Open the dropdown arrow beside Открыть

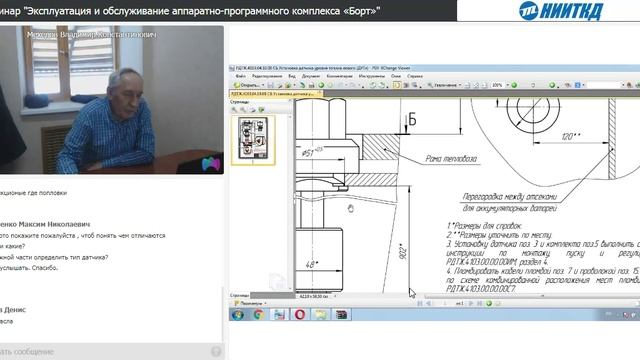pyautogui.click(x=263, y=85)
